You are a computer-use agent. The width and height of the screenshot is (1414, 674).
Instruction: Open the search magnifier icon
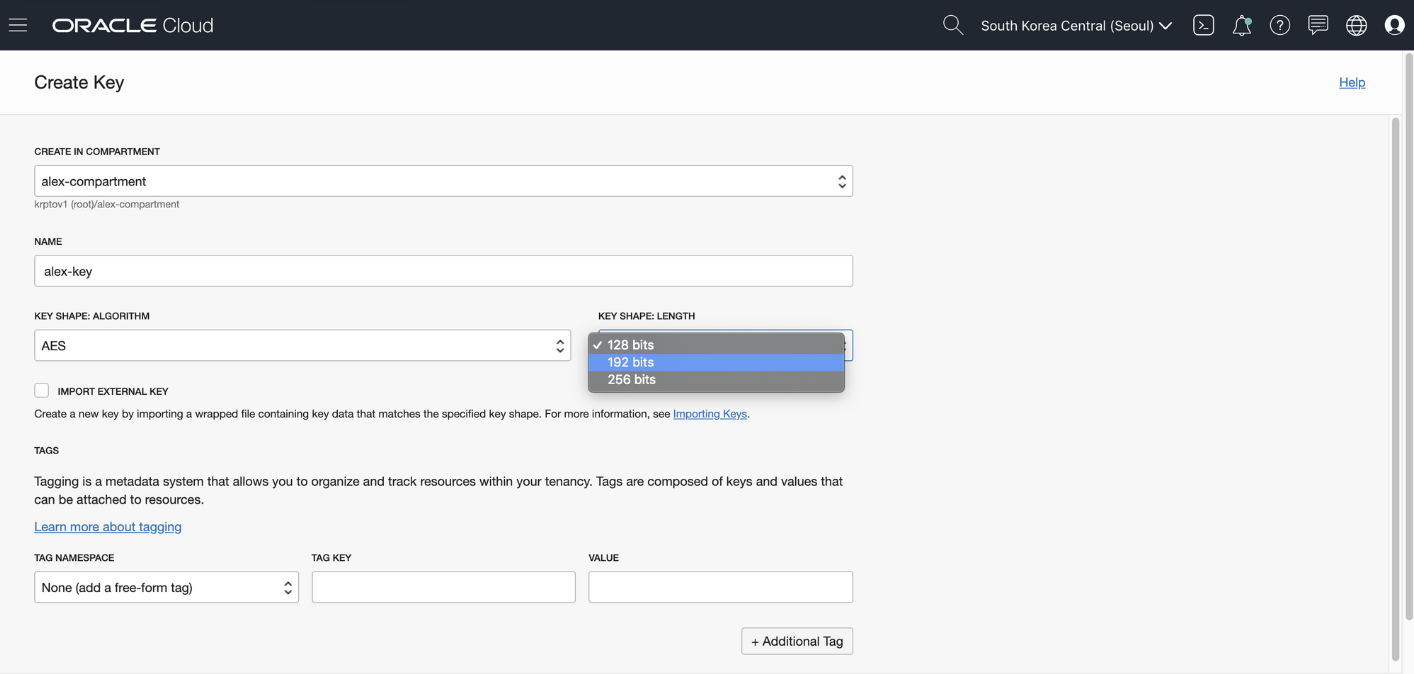pyautogui.click(x=953, y=25)
